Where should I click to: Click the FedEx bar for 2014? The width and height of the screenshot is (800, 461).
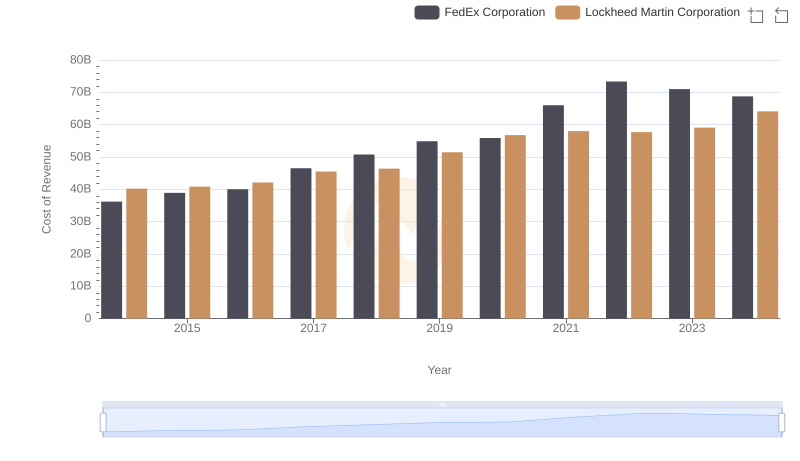tap(112, 260)
